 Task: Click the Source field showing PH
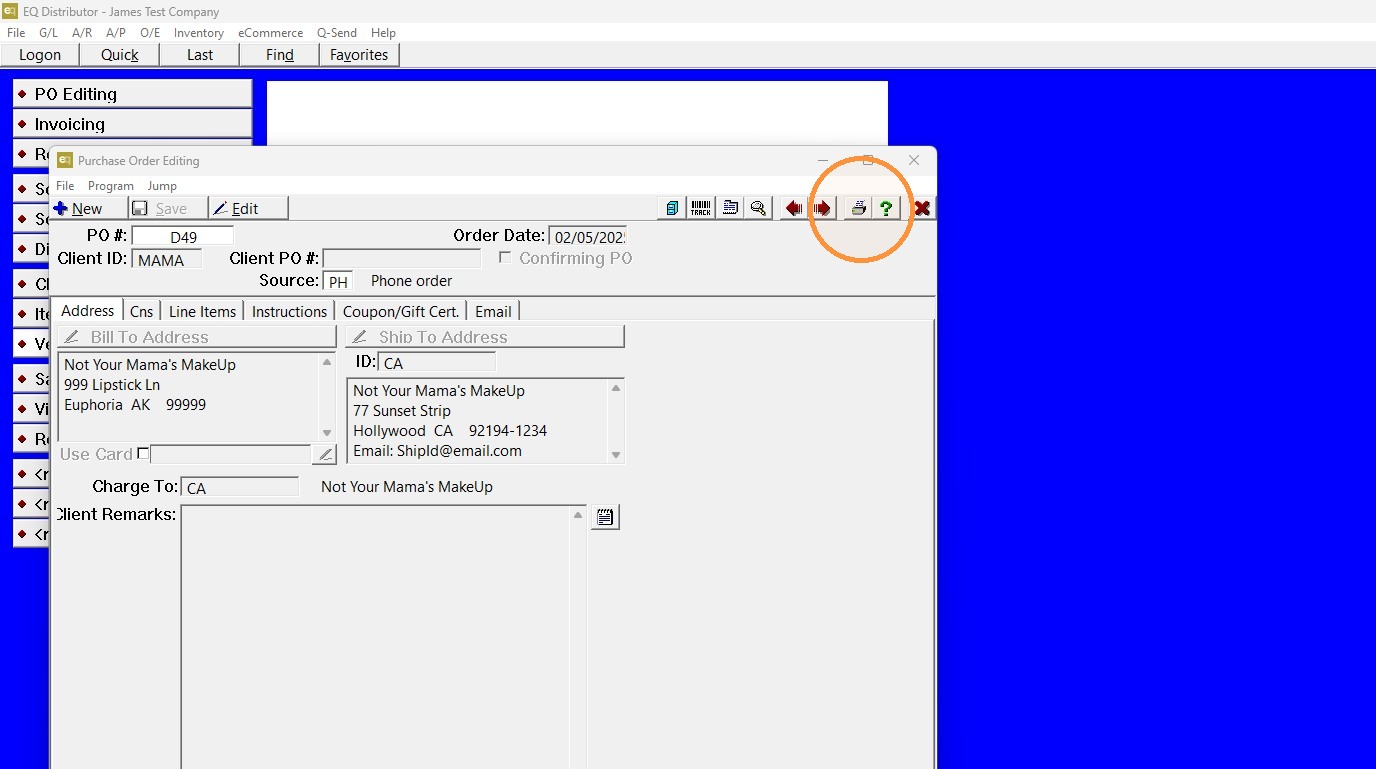point(338,282)
